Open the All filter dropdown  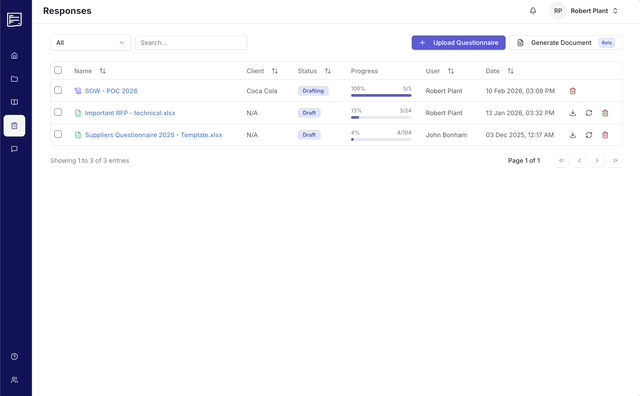click(90, 42)
